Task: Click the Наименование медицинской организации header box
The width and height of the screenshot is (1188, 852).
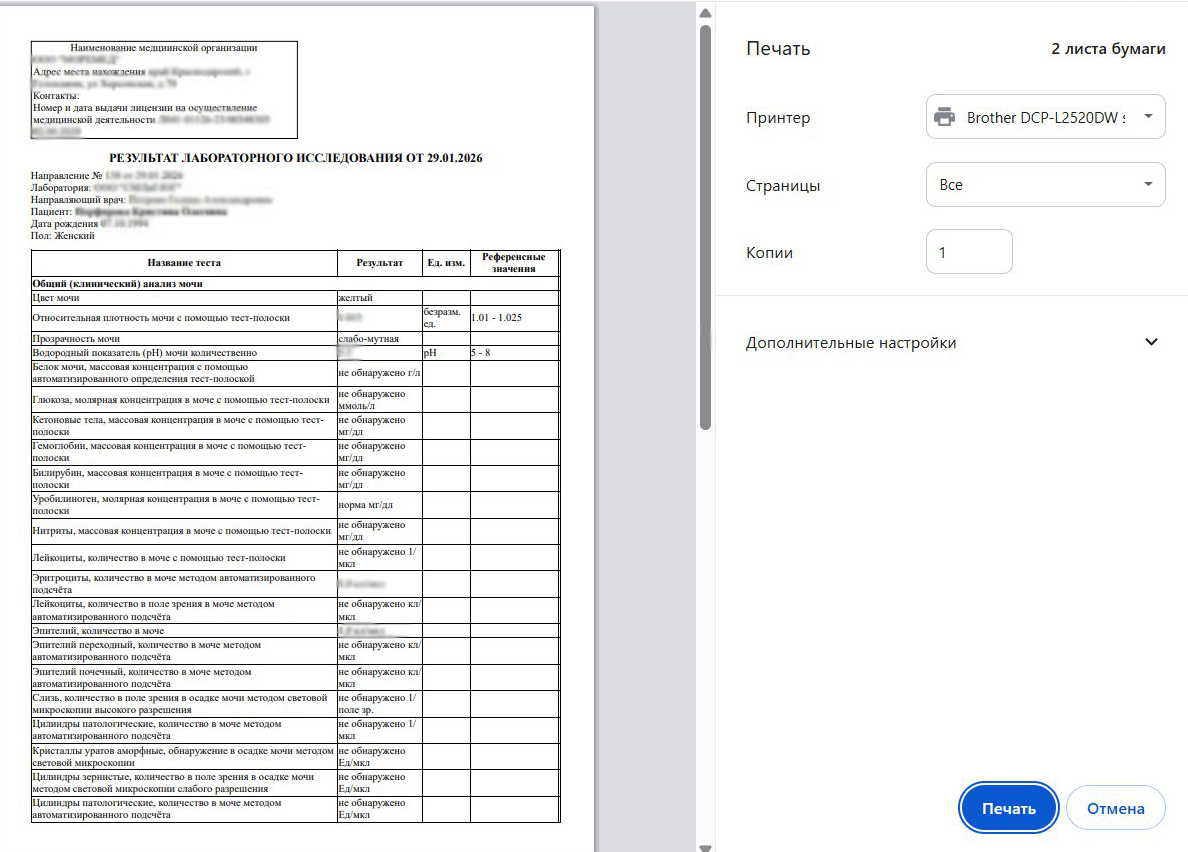Action: coord(164,89)
